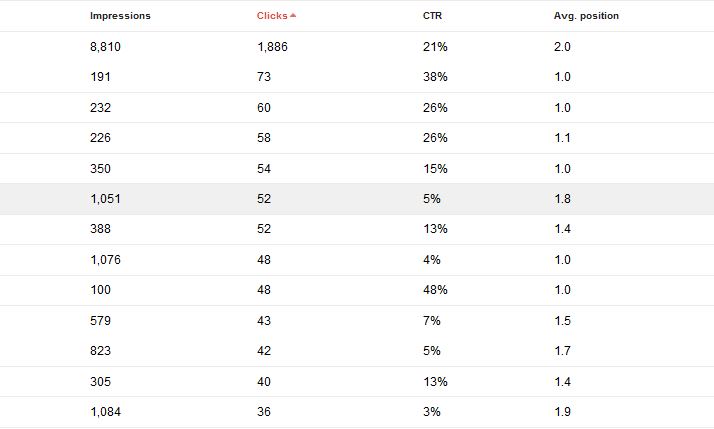Sort by Impressions column header
This screenshot has width=714, height=429.
[120, 15]
